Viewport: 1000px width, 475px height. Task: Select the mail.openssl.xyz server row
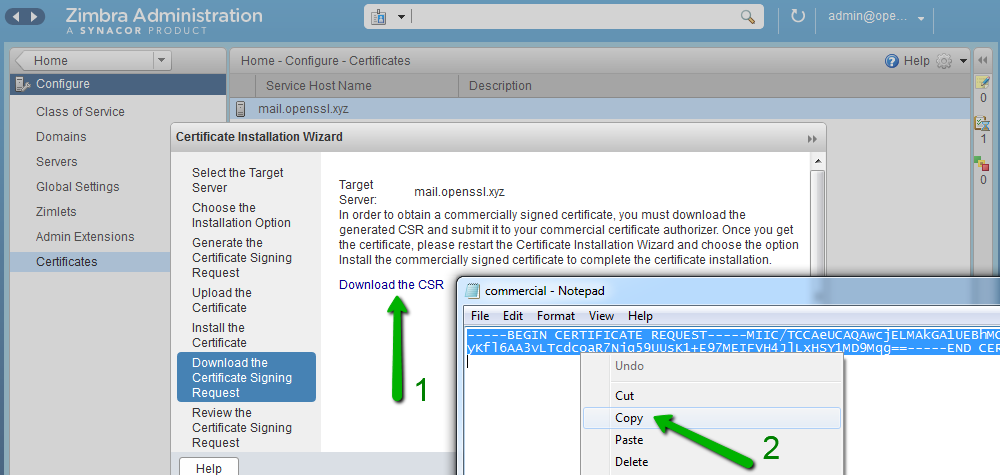point(304,109)
